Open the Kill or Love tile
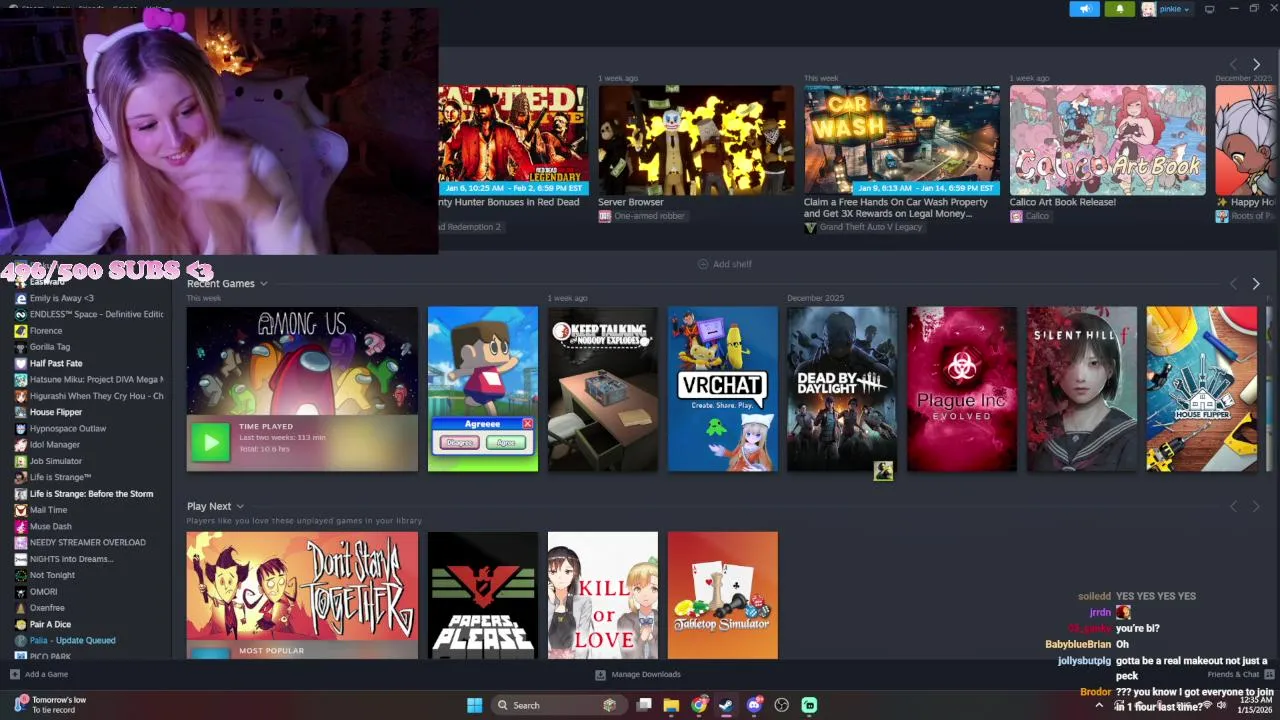1280x720 pixels. coord(603,595)
